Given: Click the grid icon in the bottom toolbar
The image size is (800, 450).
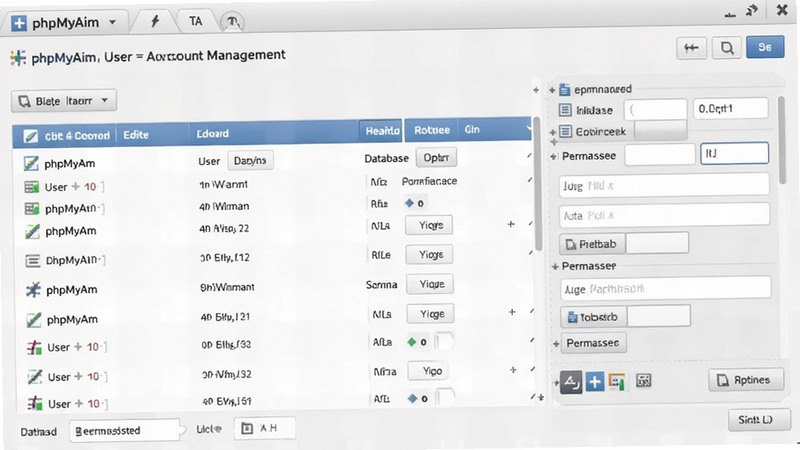Looking at the screenshot, I should pos(644,381).
